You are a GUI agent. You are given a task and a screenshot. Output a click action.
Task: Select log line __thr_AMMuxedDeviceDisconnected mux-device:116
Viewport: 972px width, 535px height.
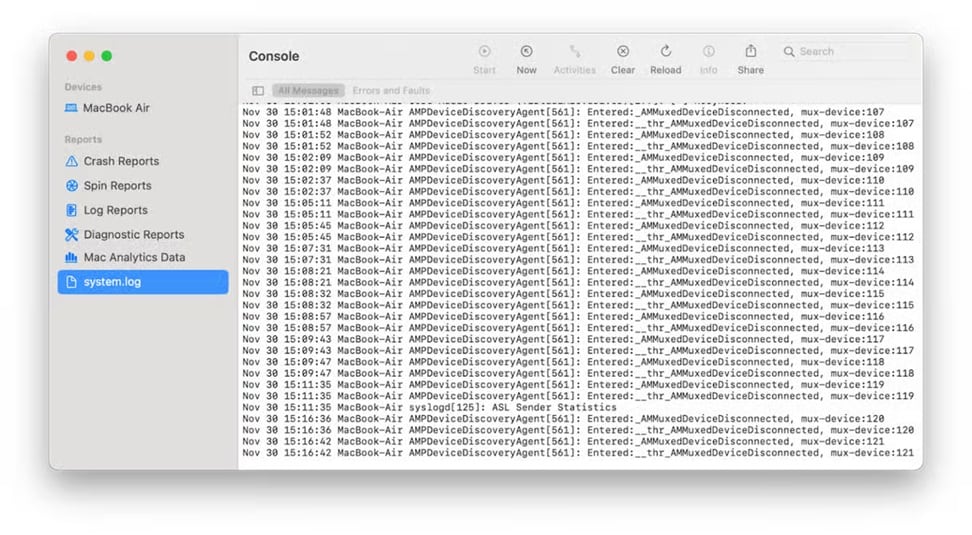(x=580, y=328)
